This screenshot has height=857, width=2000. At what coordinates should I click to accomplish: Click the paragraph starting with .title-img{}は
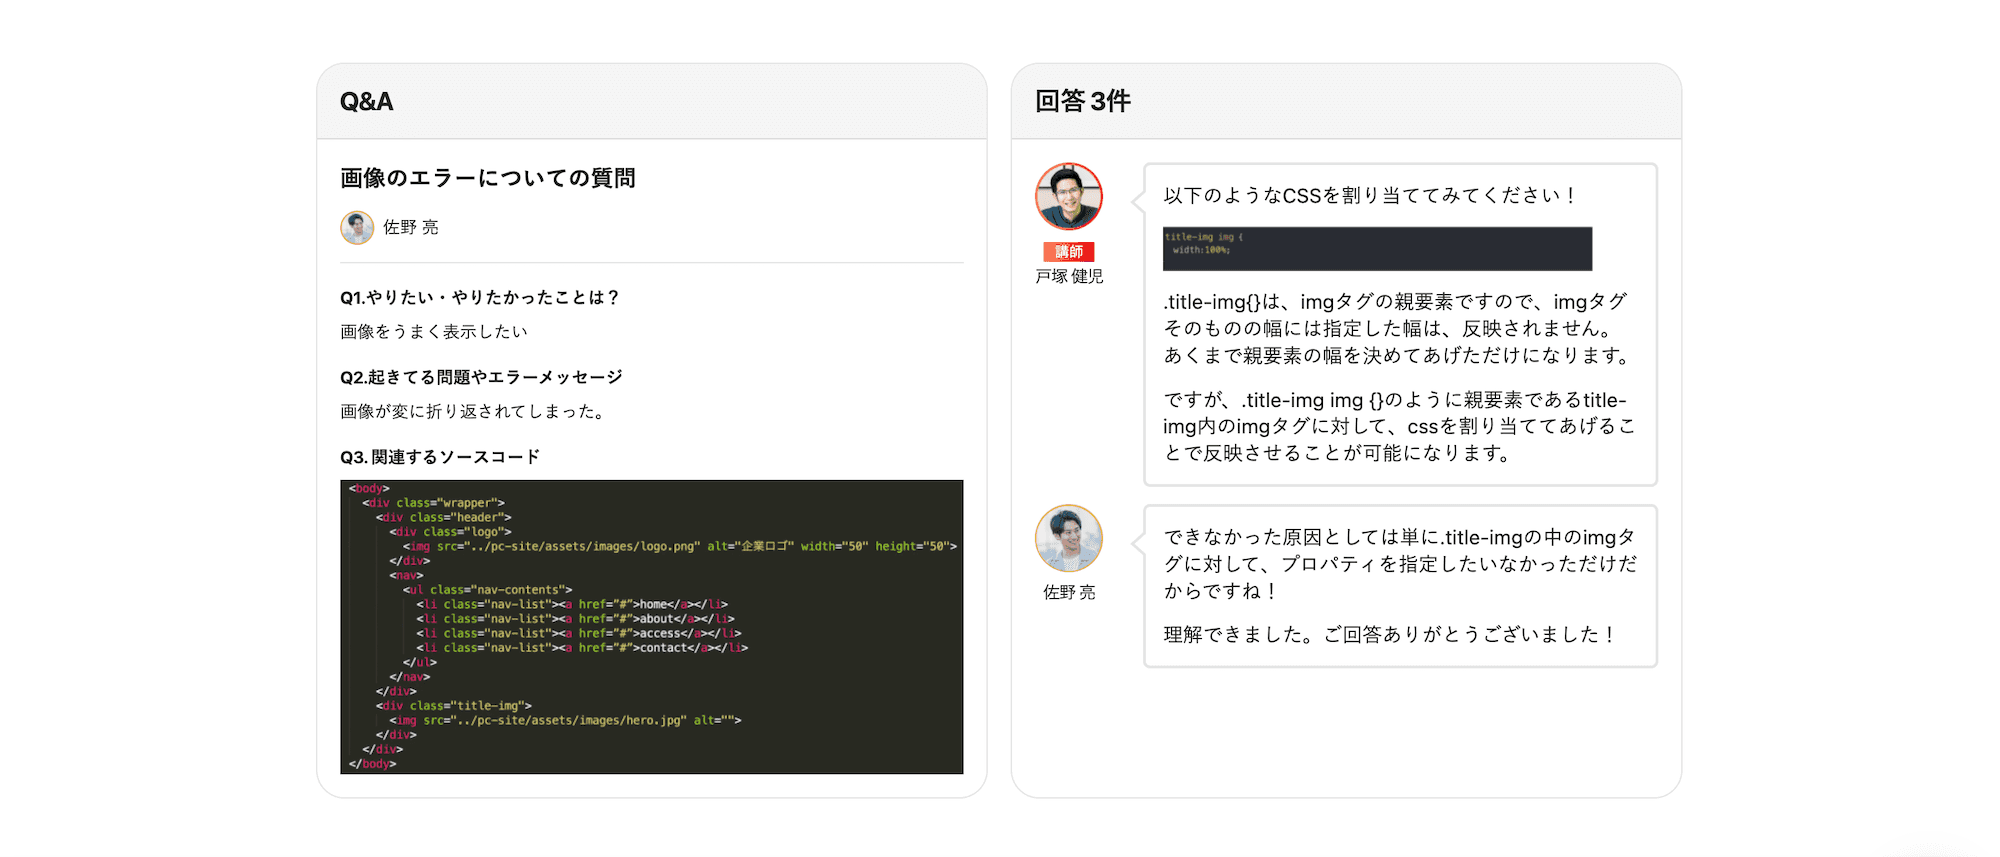coord(1399,328)
